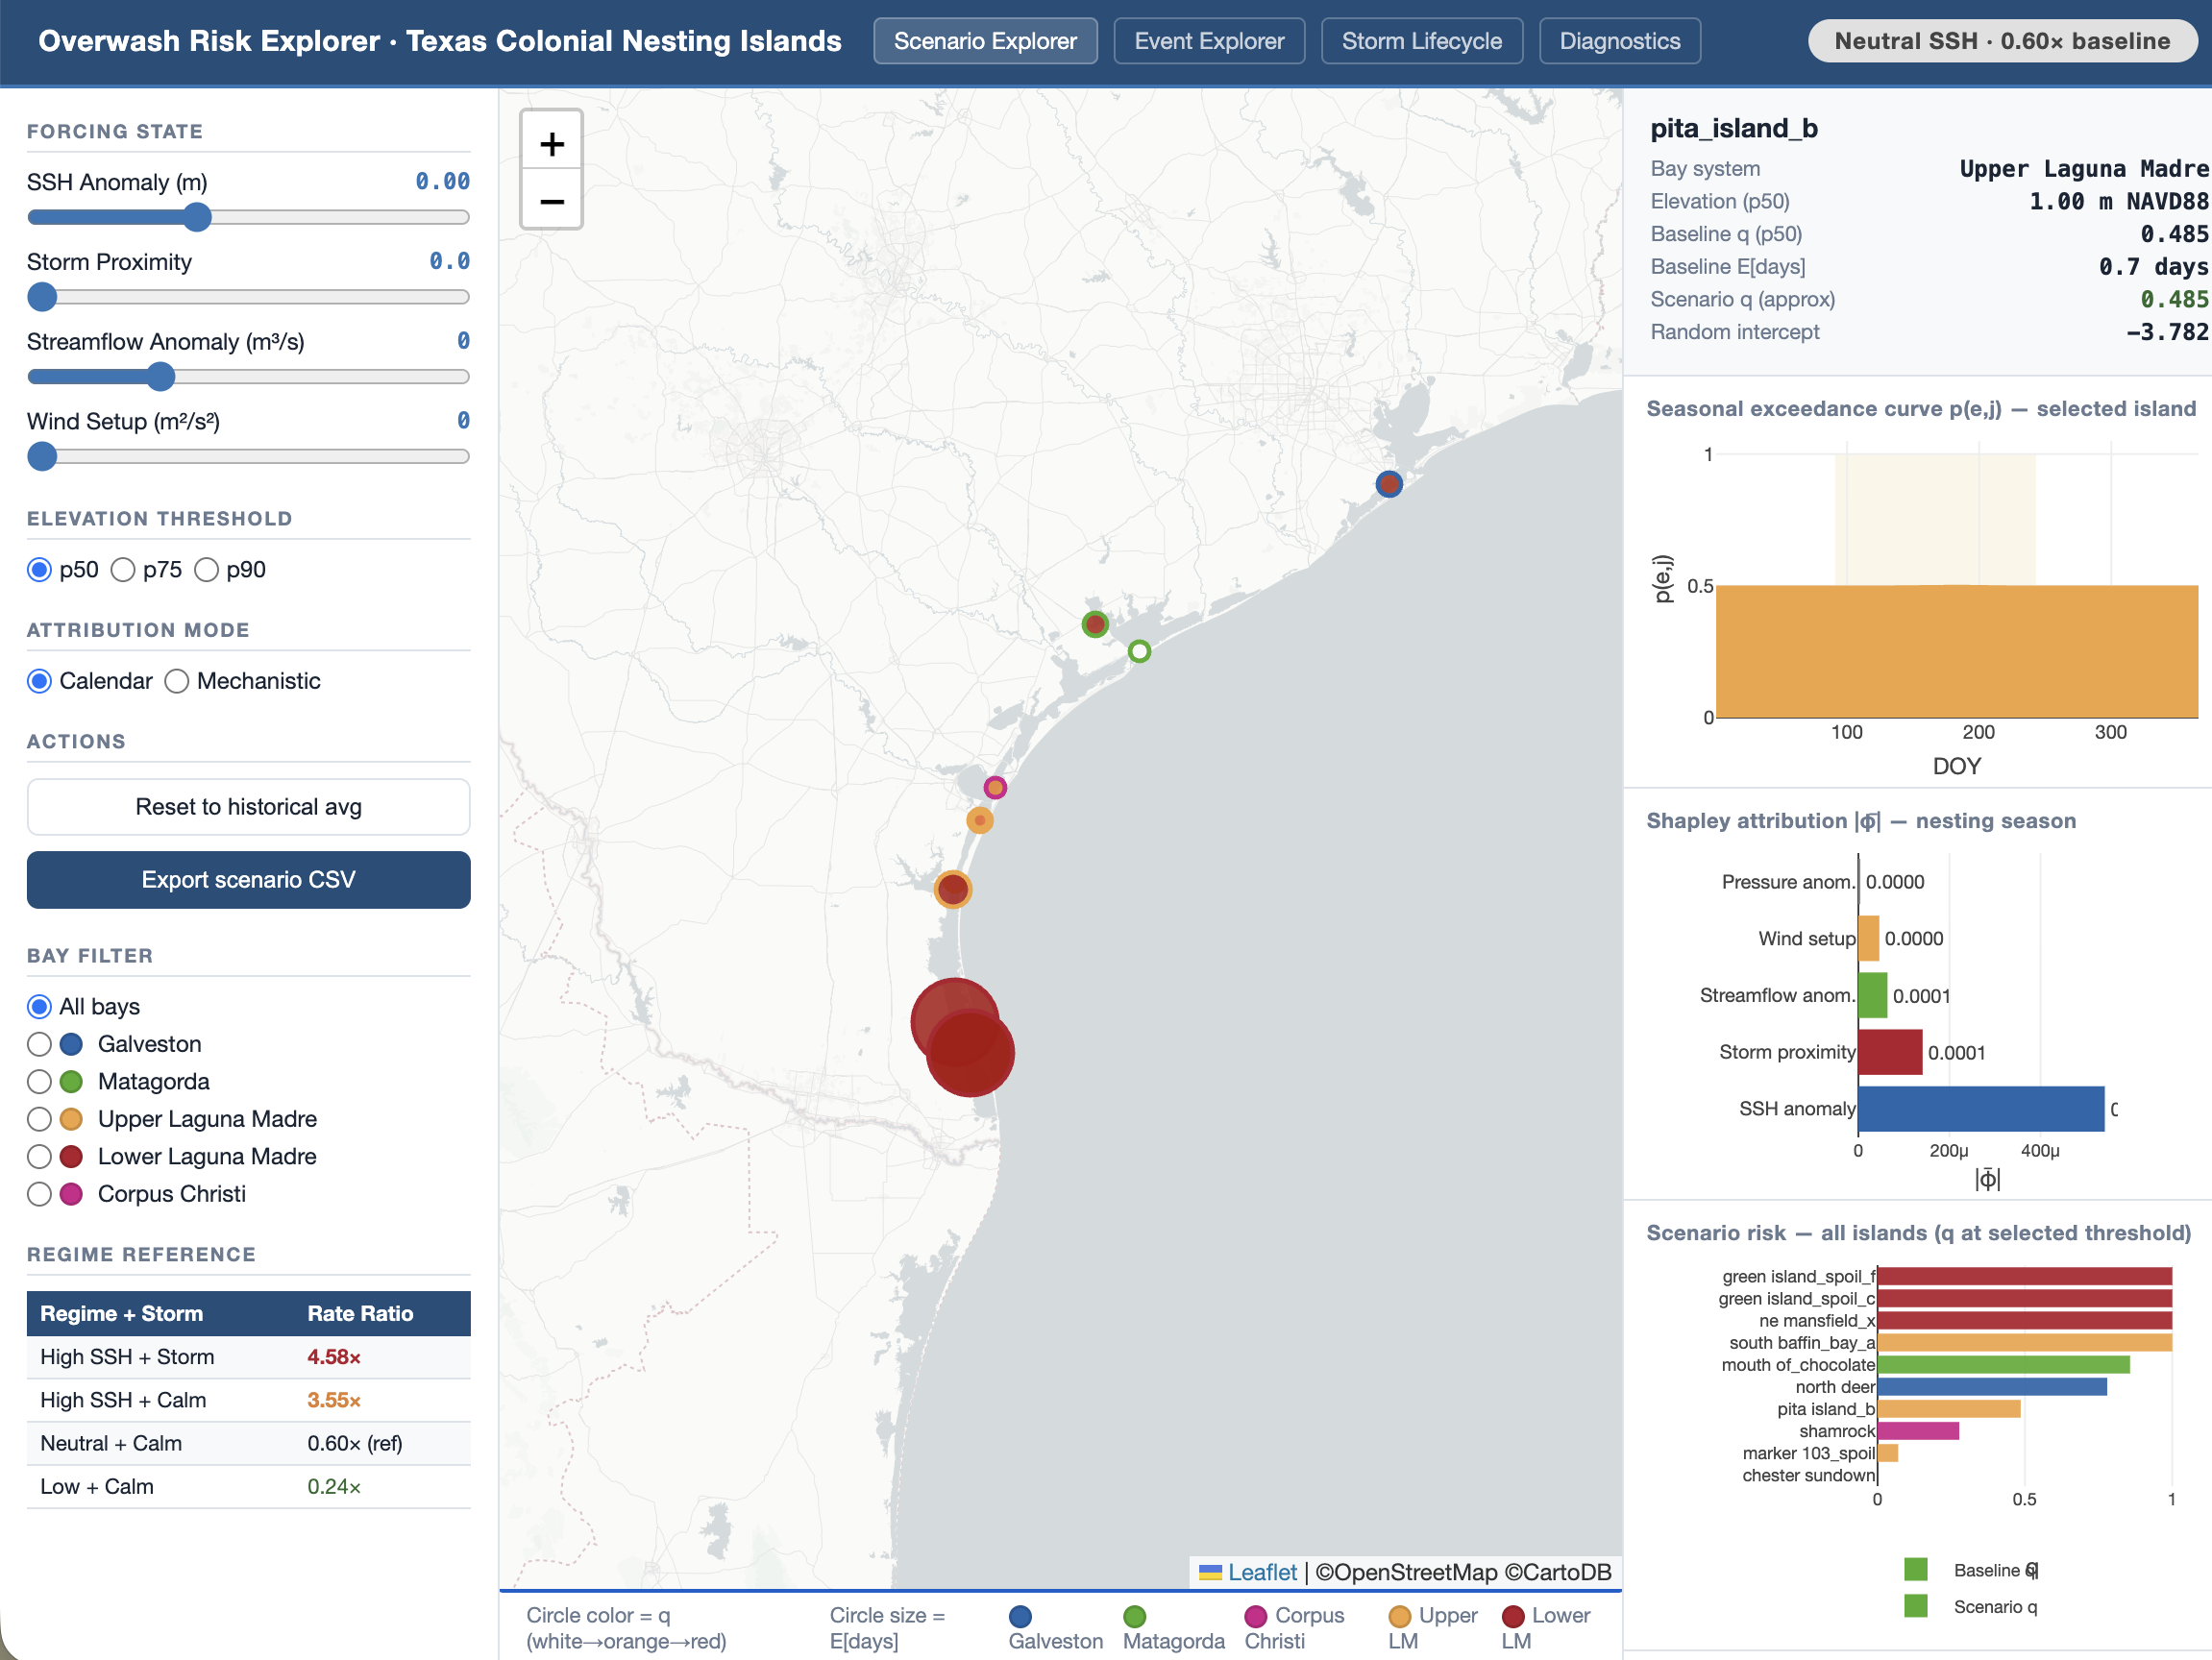Click the Streamflow anom. bar in Shapley chart
This screenshot has width=2212, height=1660.
[x=1873, y=995]
